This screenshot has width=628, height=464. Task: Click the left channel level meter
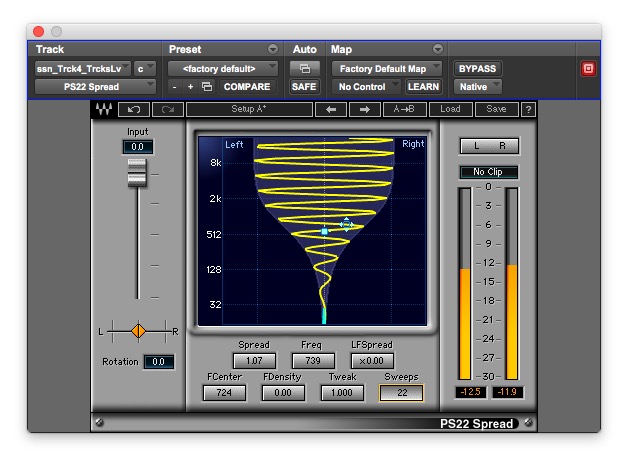coord(465,283)
